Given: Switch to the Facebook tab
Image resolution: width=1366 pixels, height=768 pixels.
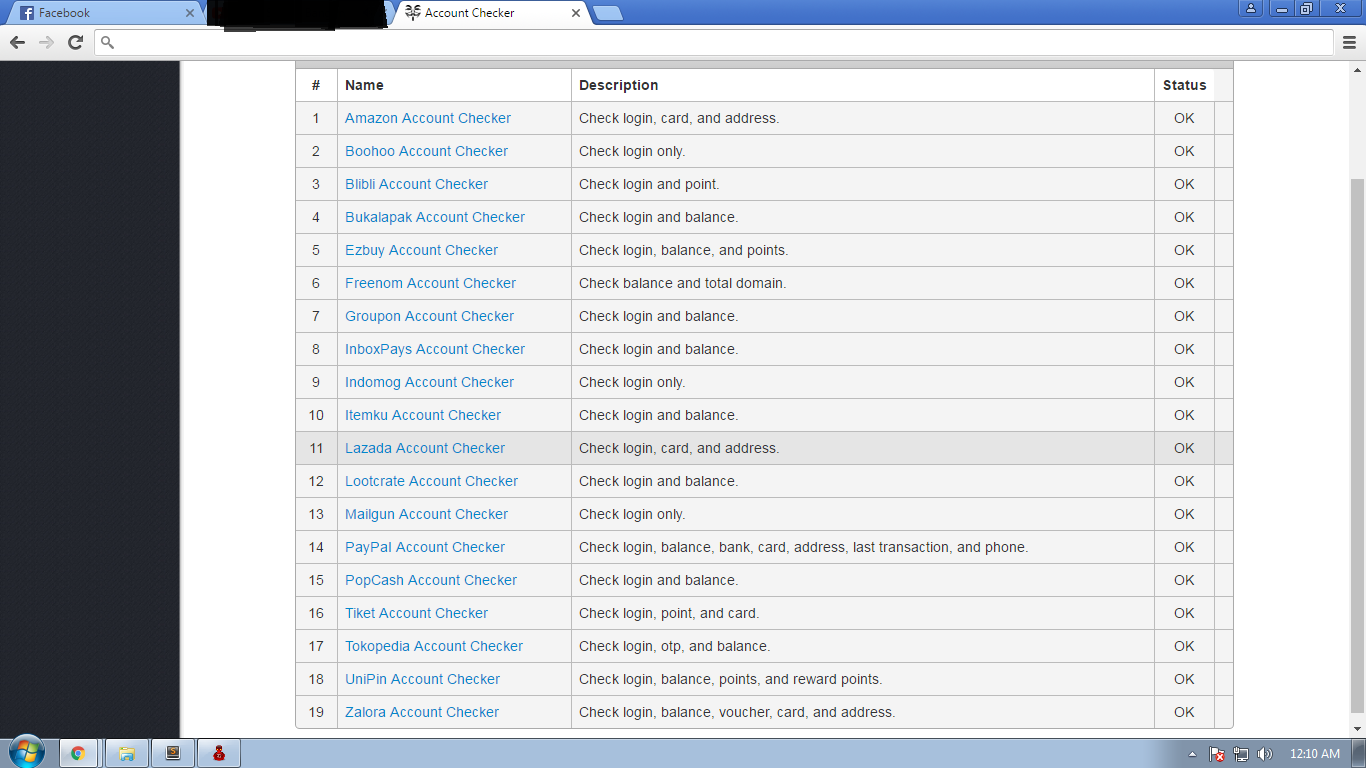Looking at the screenshot, I should coord(100,13).
